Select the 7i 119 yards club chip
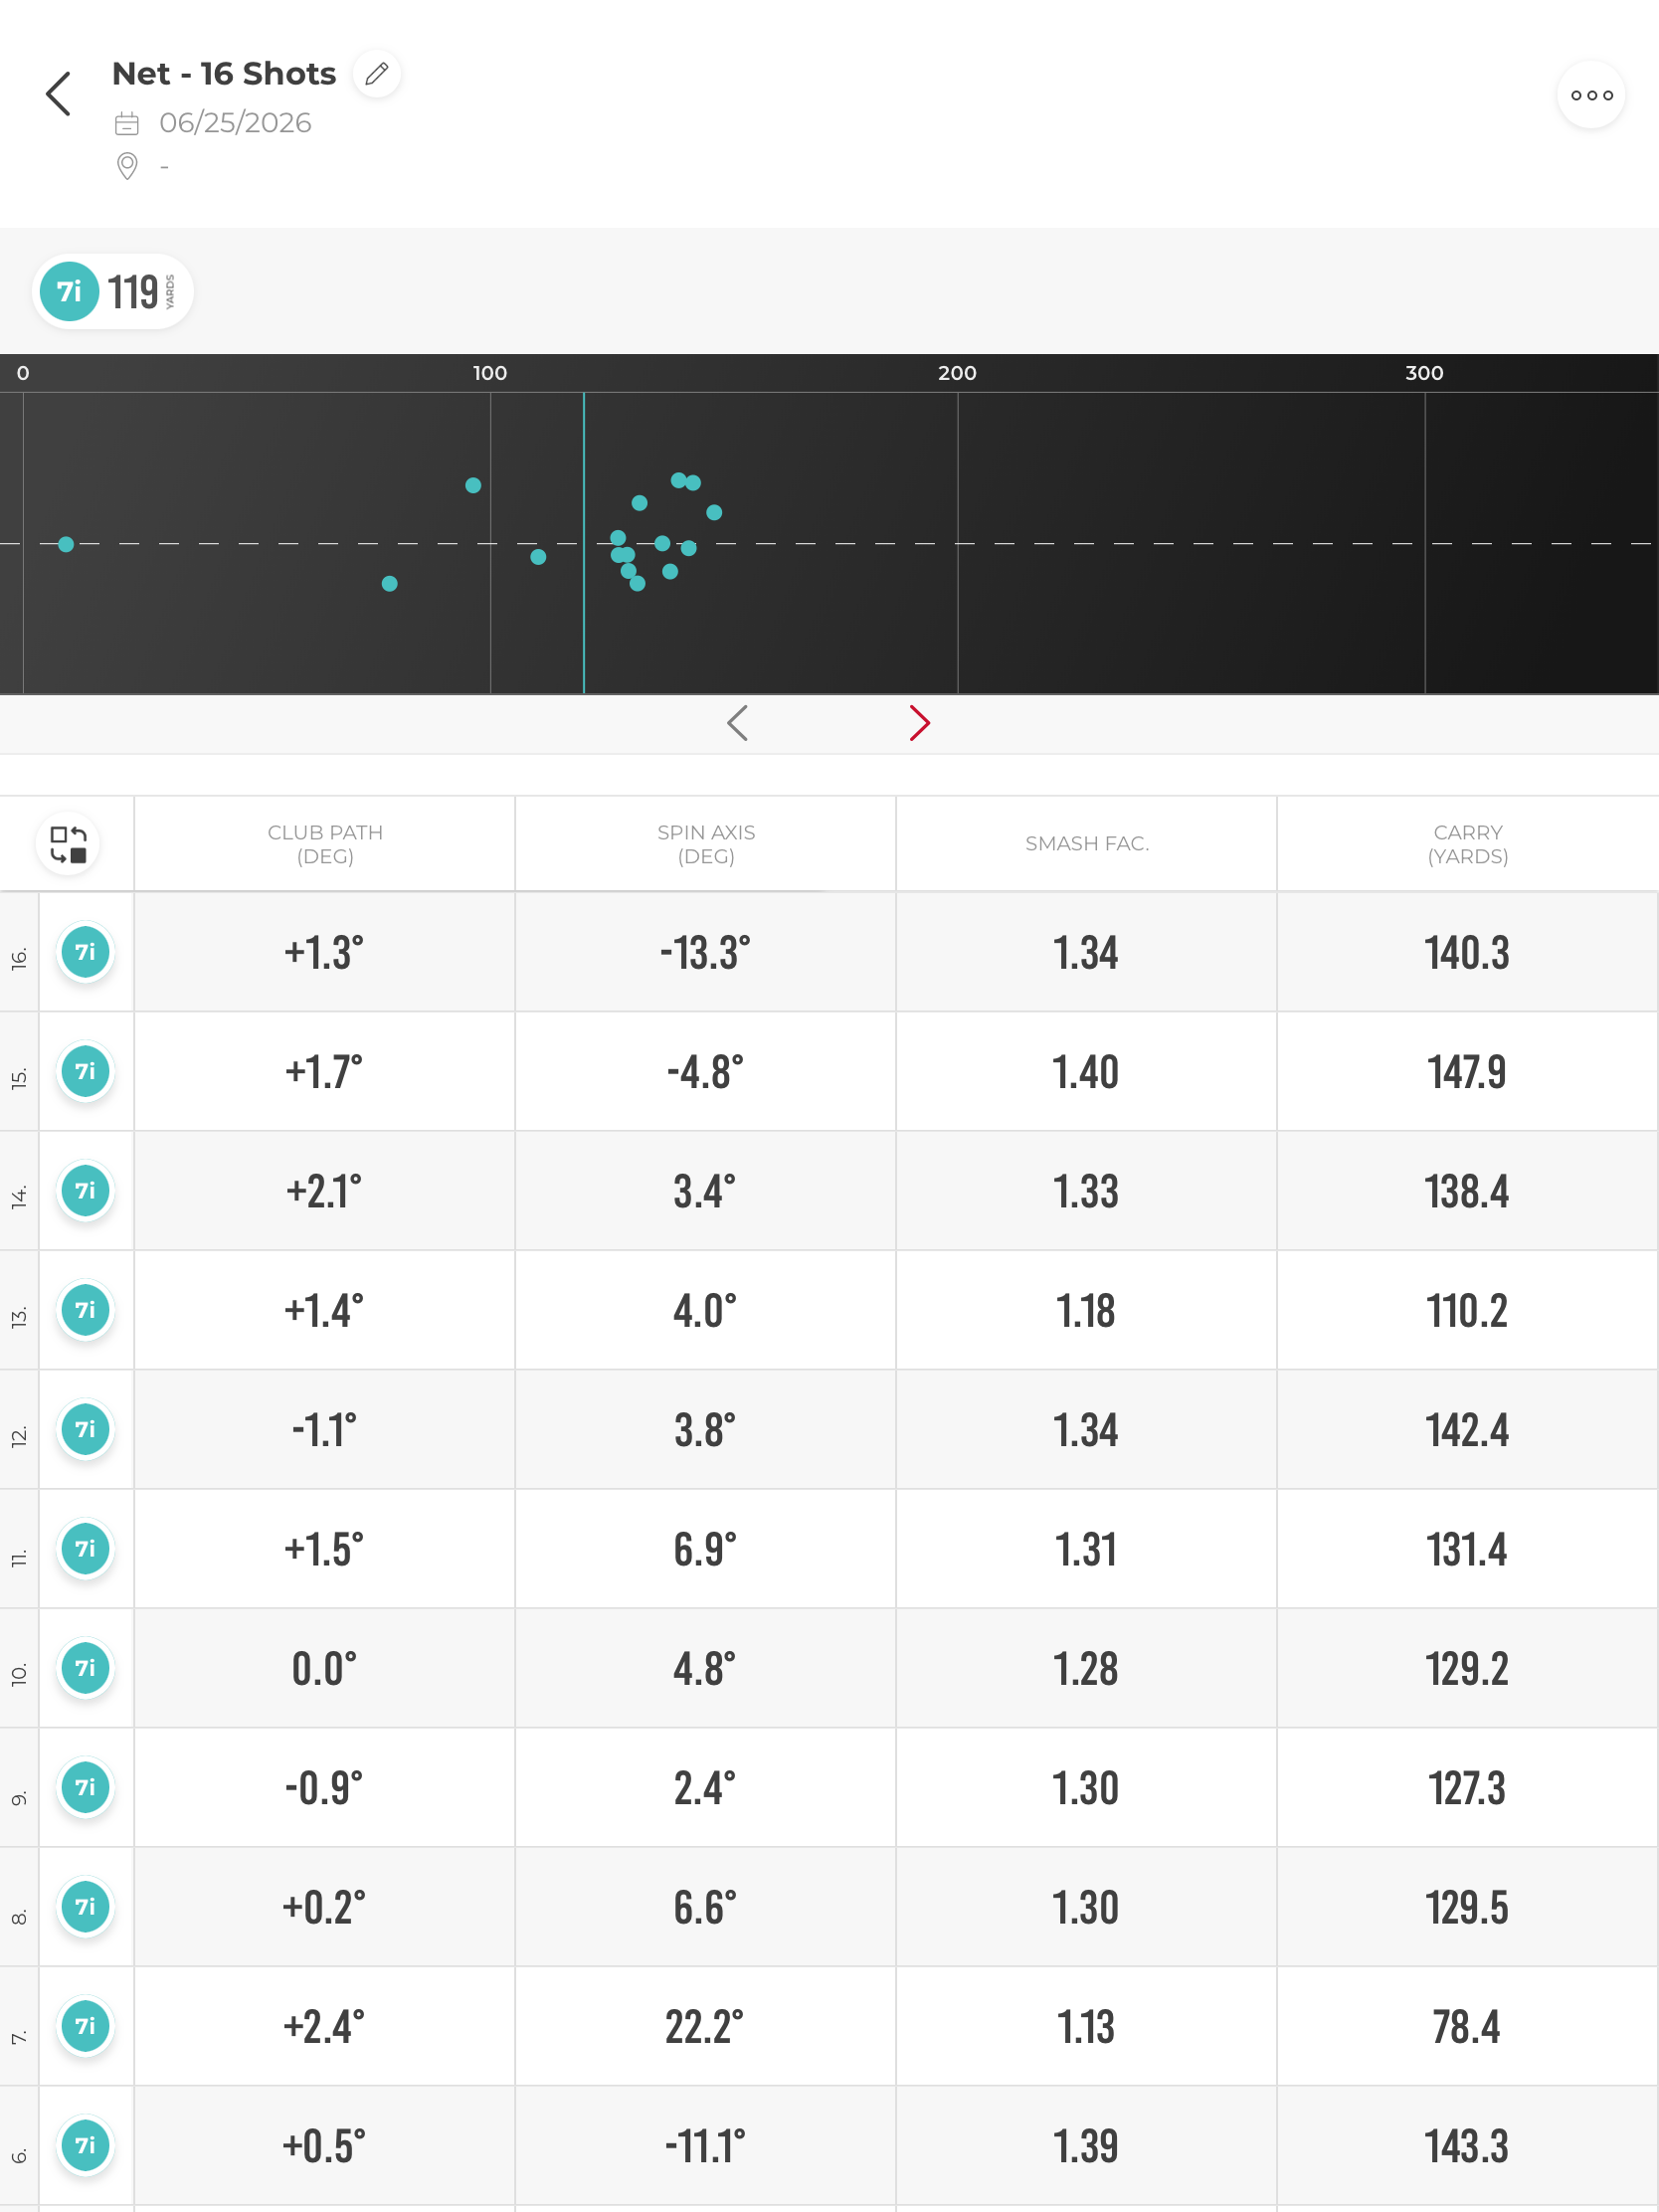Image resolution: width=1659 pixels, height=2212 pixels. click(113, 292)
